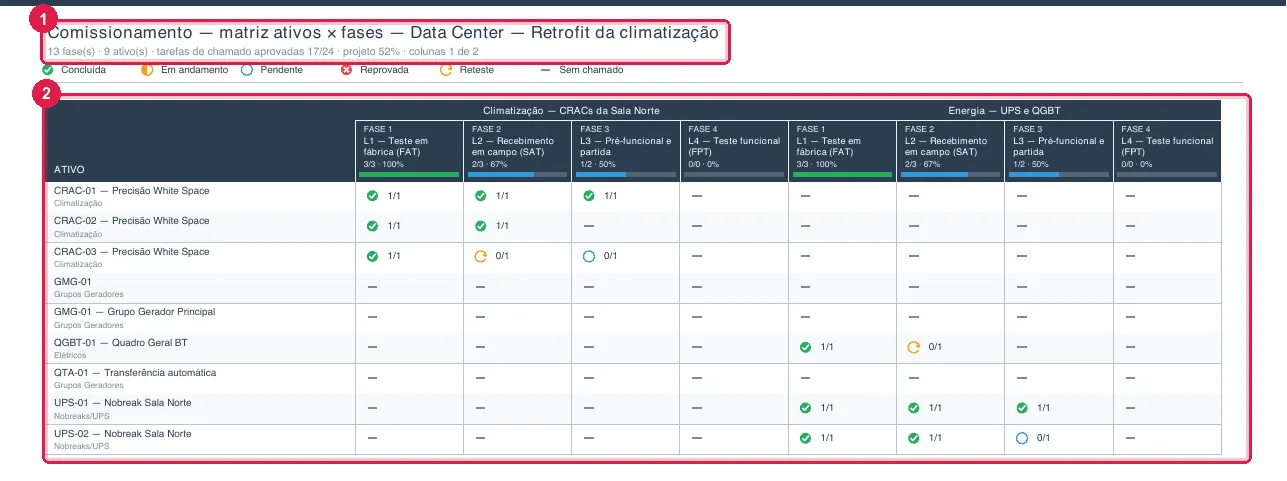Click Energia FASE 1 green progress bar

click(841, 174)
